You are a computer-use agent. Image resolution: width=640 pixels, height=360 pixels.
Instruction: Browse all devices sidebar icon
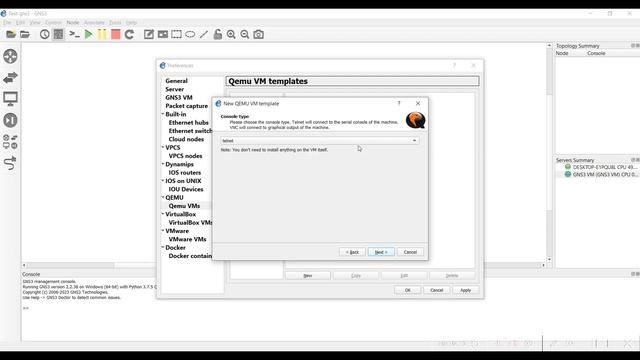pos(10,142)
